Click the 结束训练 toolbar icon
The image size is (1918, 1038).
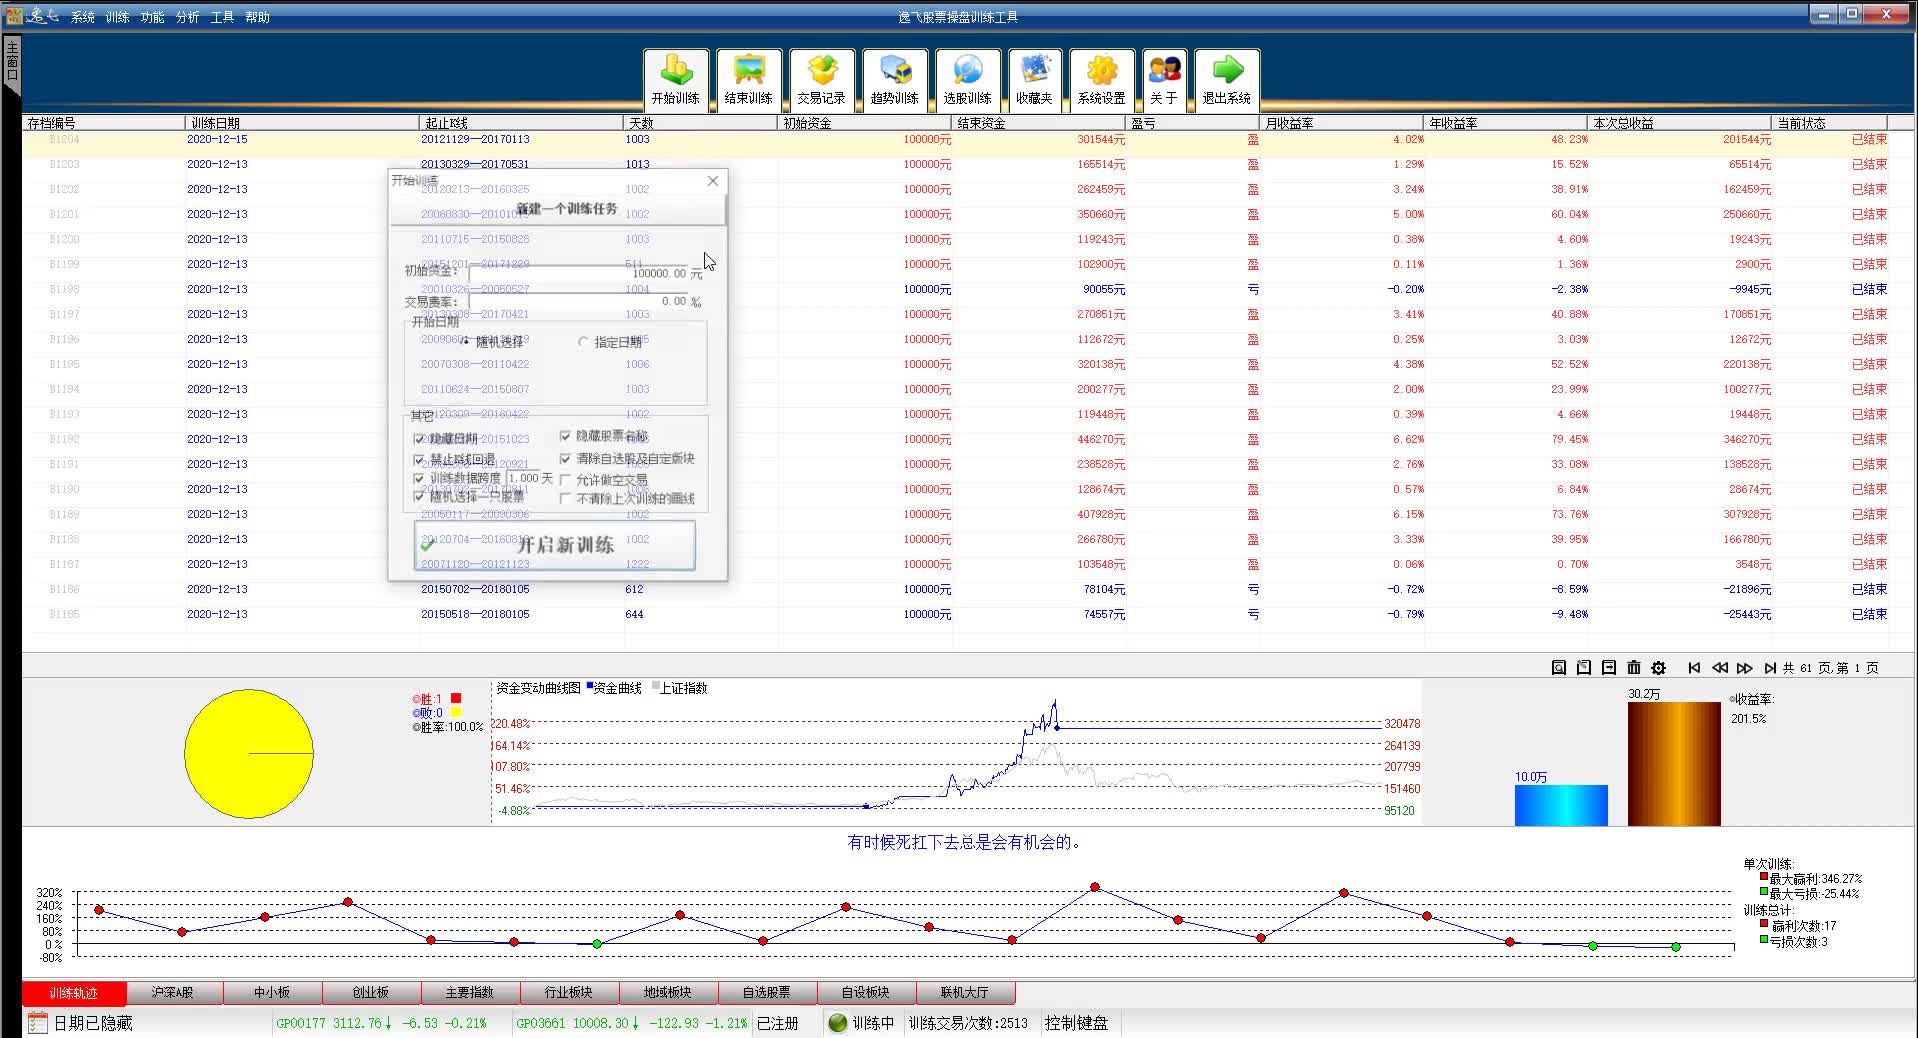tap(749, 79)
